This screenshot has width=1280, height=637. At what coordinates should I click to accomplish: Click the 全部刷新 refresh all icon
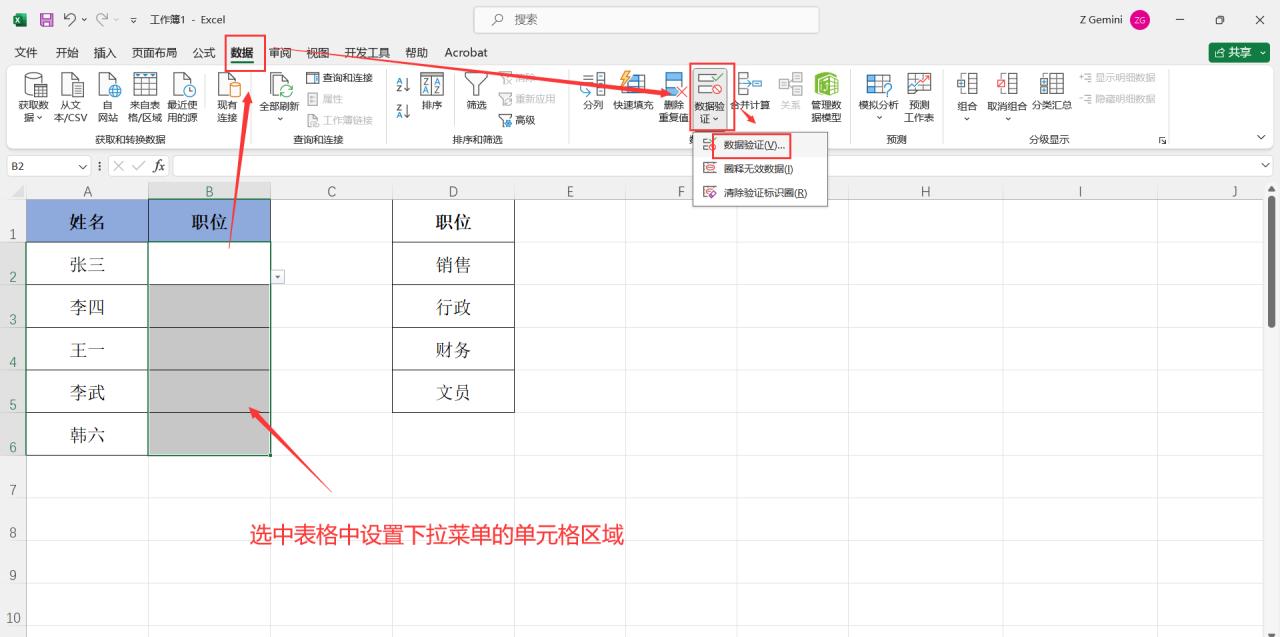(x=279, y=98)
